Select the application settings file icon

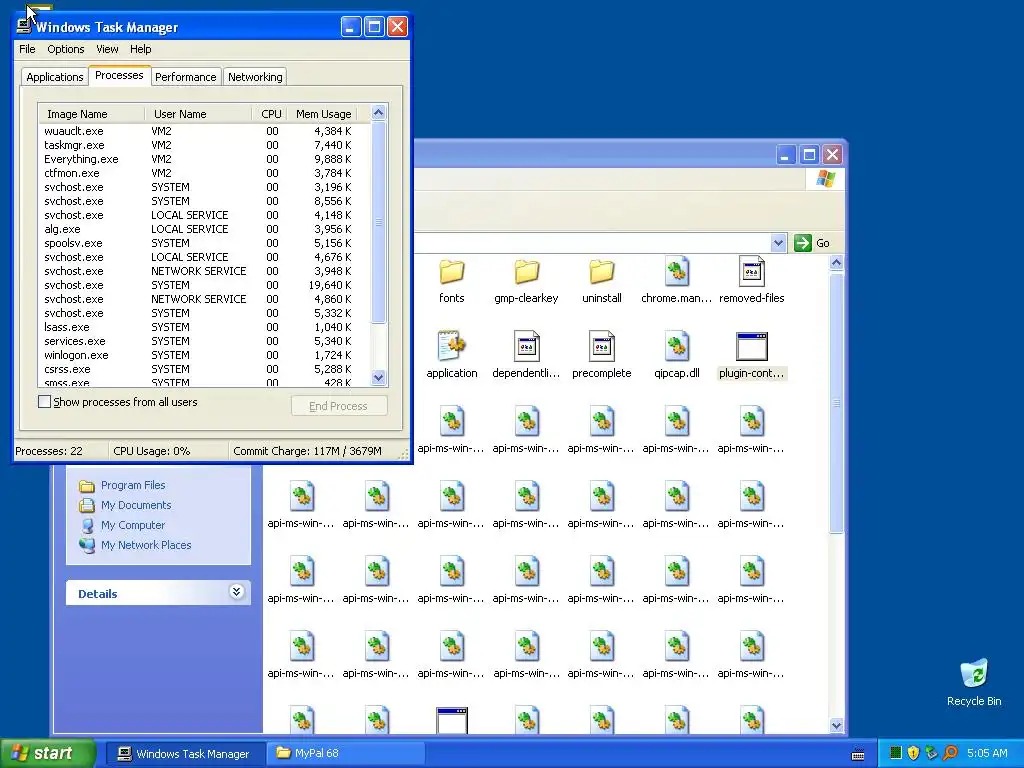(451, 346)
